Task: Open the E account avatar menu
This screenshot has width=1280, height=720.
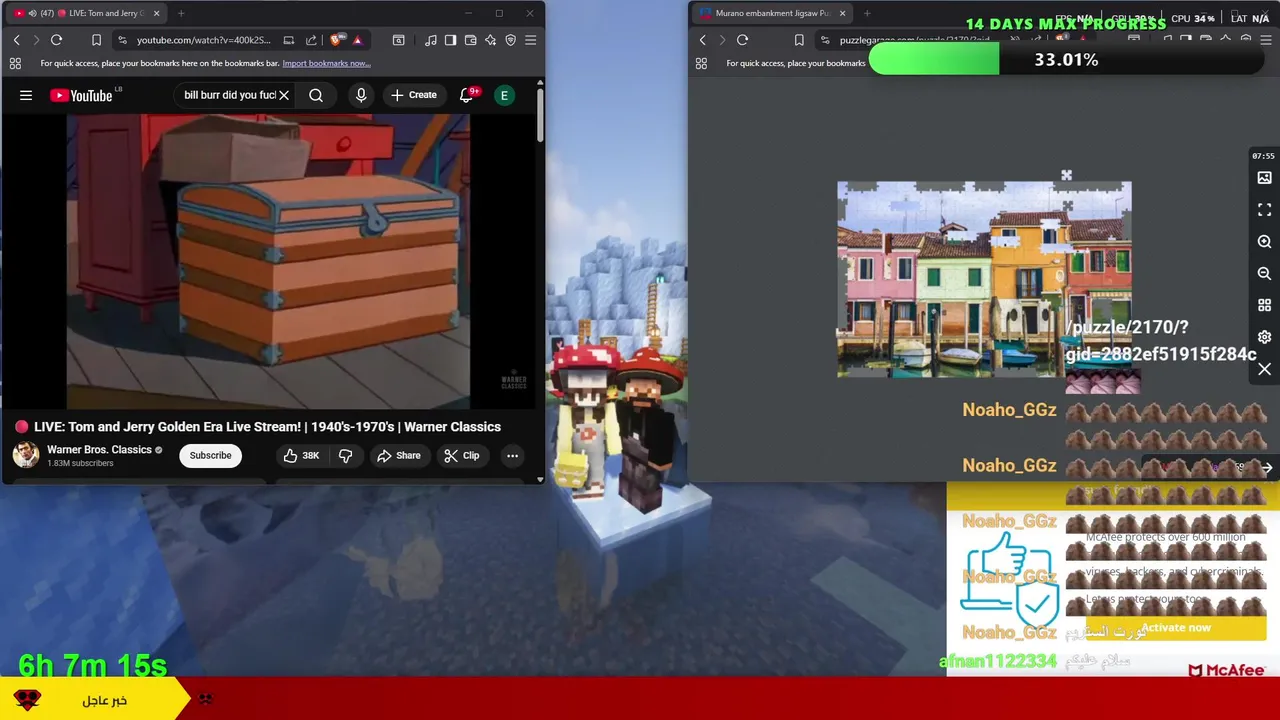Action: (505, 95)
